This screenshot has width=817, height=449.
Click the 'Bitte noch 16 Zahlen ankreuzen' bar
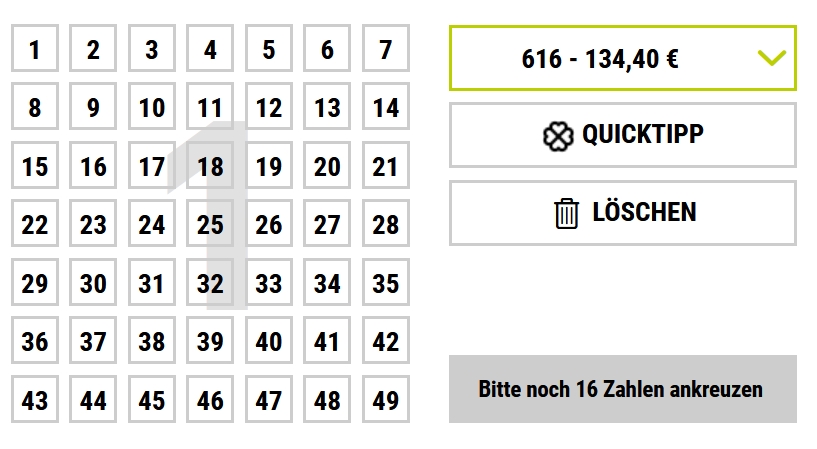pos(623,389)
